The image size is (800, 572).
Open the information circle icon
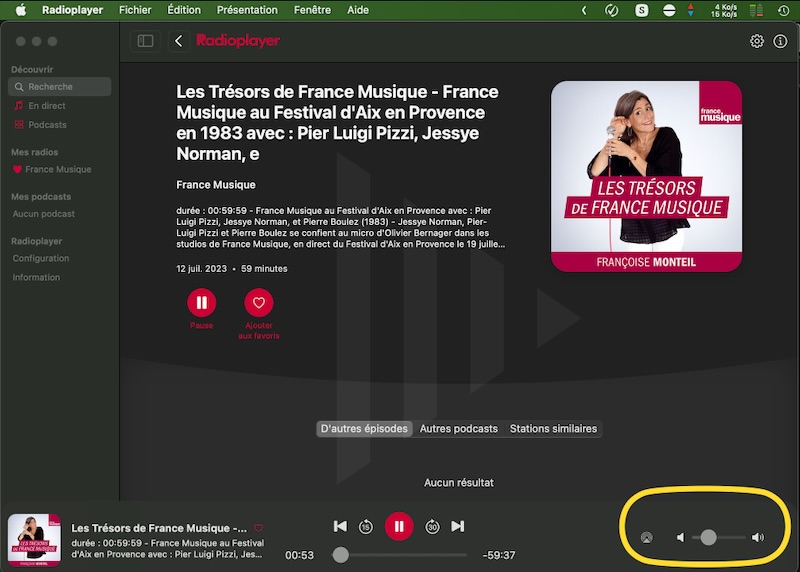pos(781,41)
